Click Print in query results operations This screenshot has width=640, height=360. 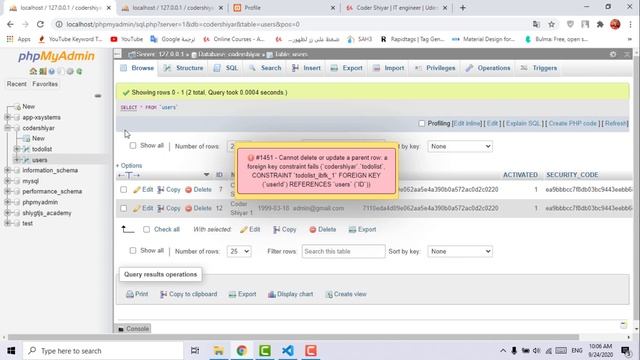137,294
